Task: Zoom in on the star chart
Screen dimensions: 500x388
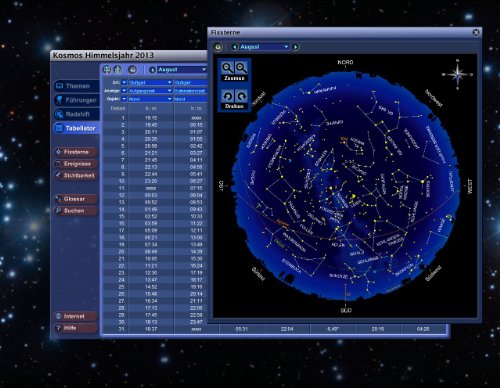Action: (x=241, y=68)
